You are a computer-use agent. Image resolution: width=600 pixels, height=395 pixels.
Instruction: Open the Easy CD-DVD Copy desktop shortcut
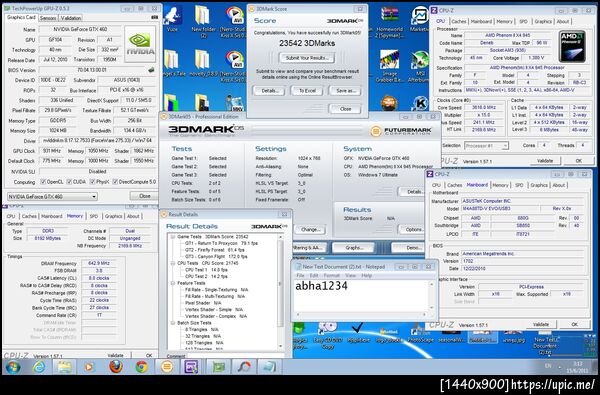(x=328, y=335)
